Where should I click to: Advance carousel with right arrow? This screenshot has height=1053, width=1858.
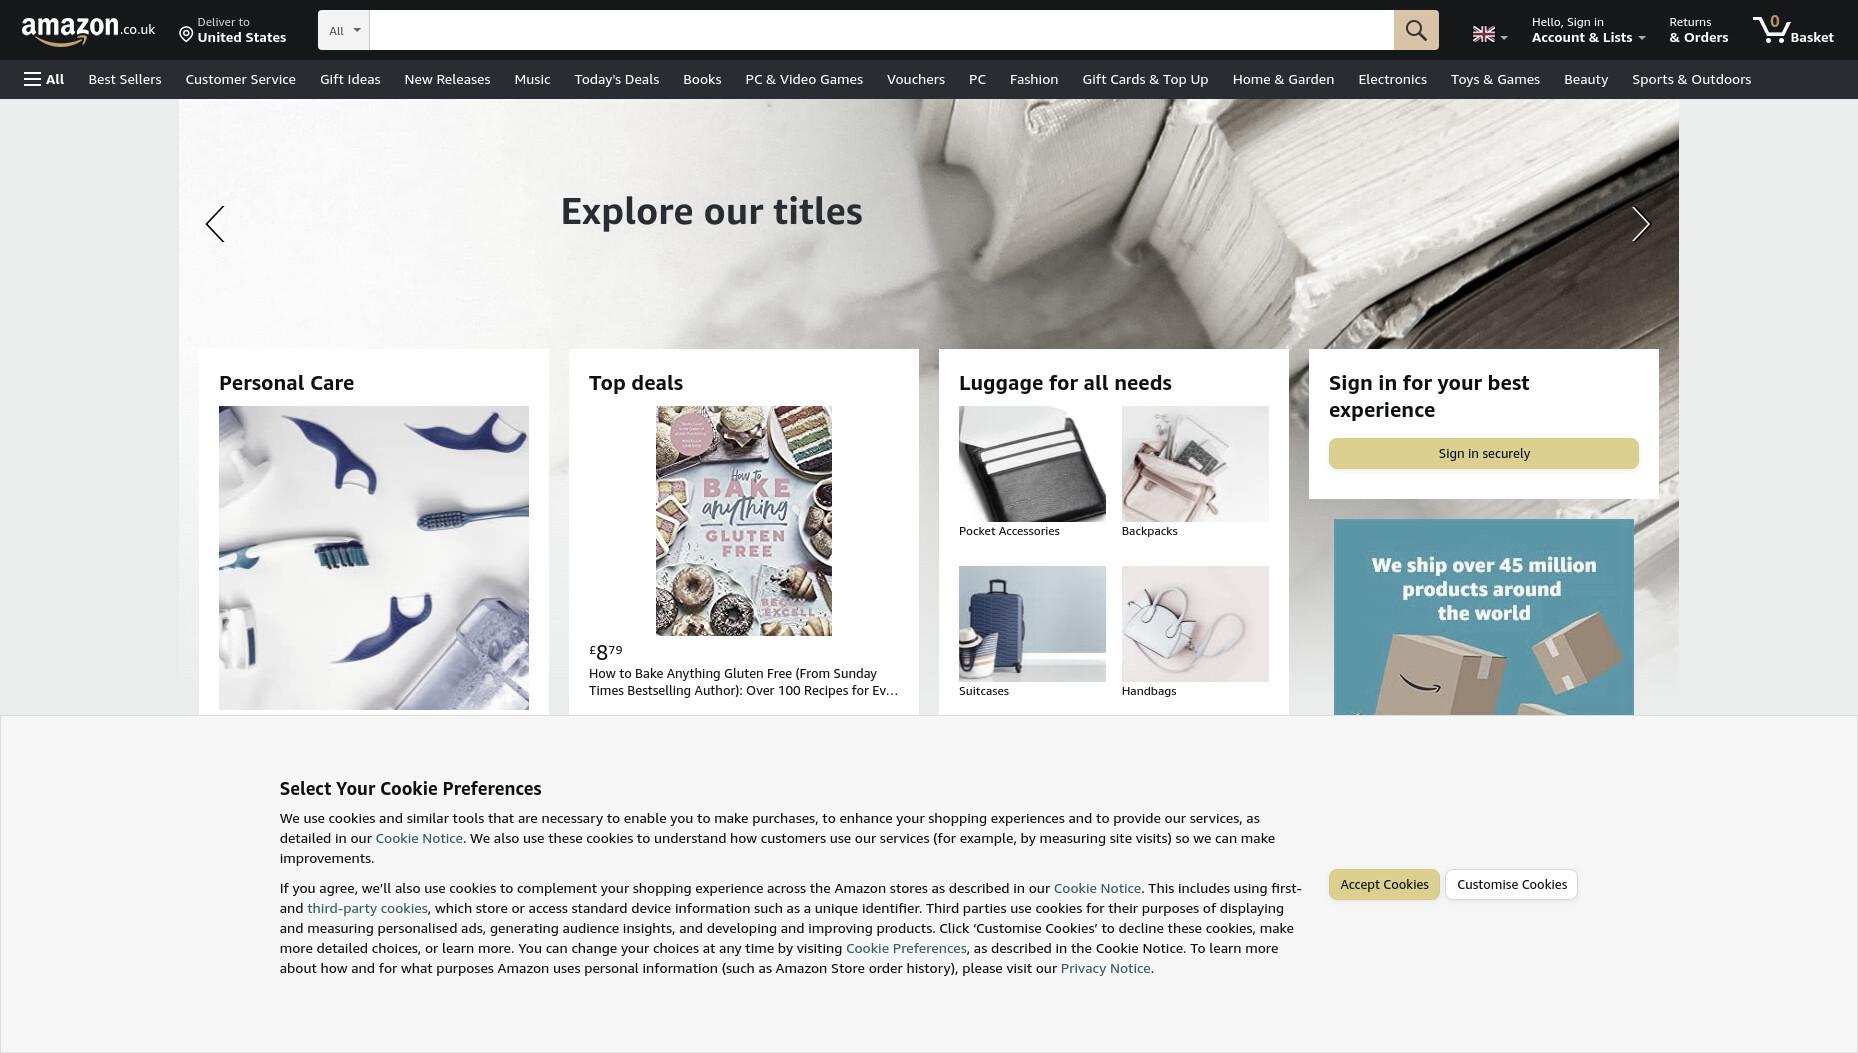(x=1641, y=224)
